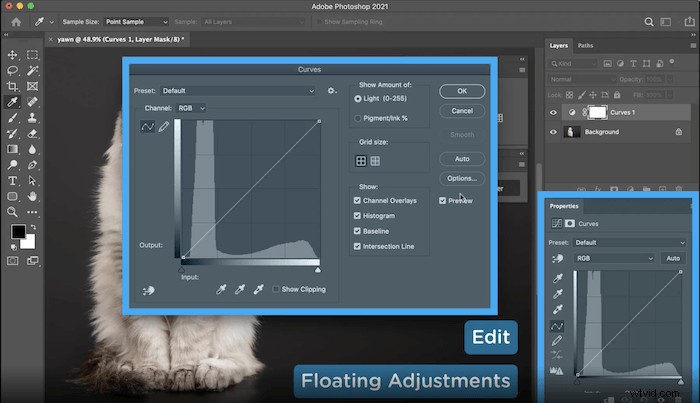The width and height of the screenshot is (700, 403).
Task: Click the share icon in the top bar
Action: click(x=689, y=22)
